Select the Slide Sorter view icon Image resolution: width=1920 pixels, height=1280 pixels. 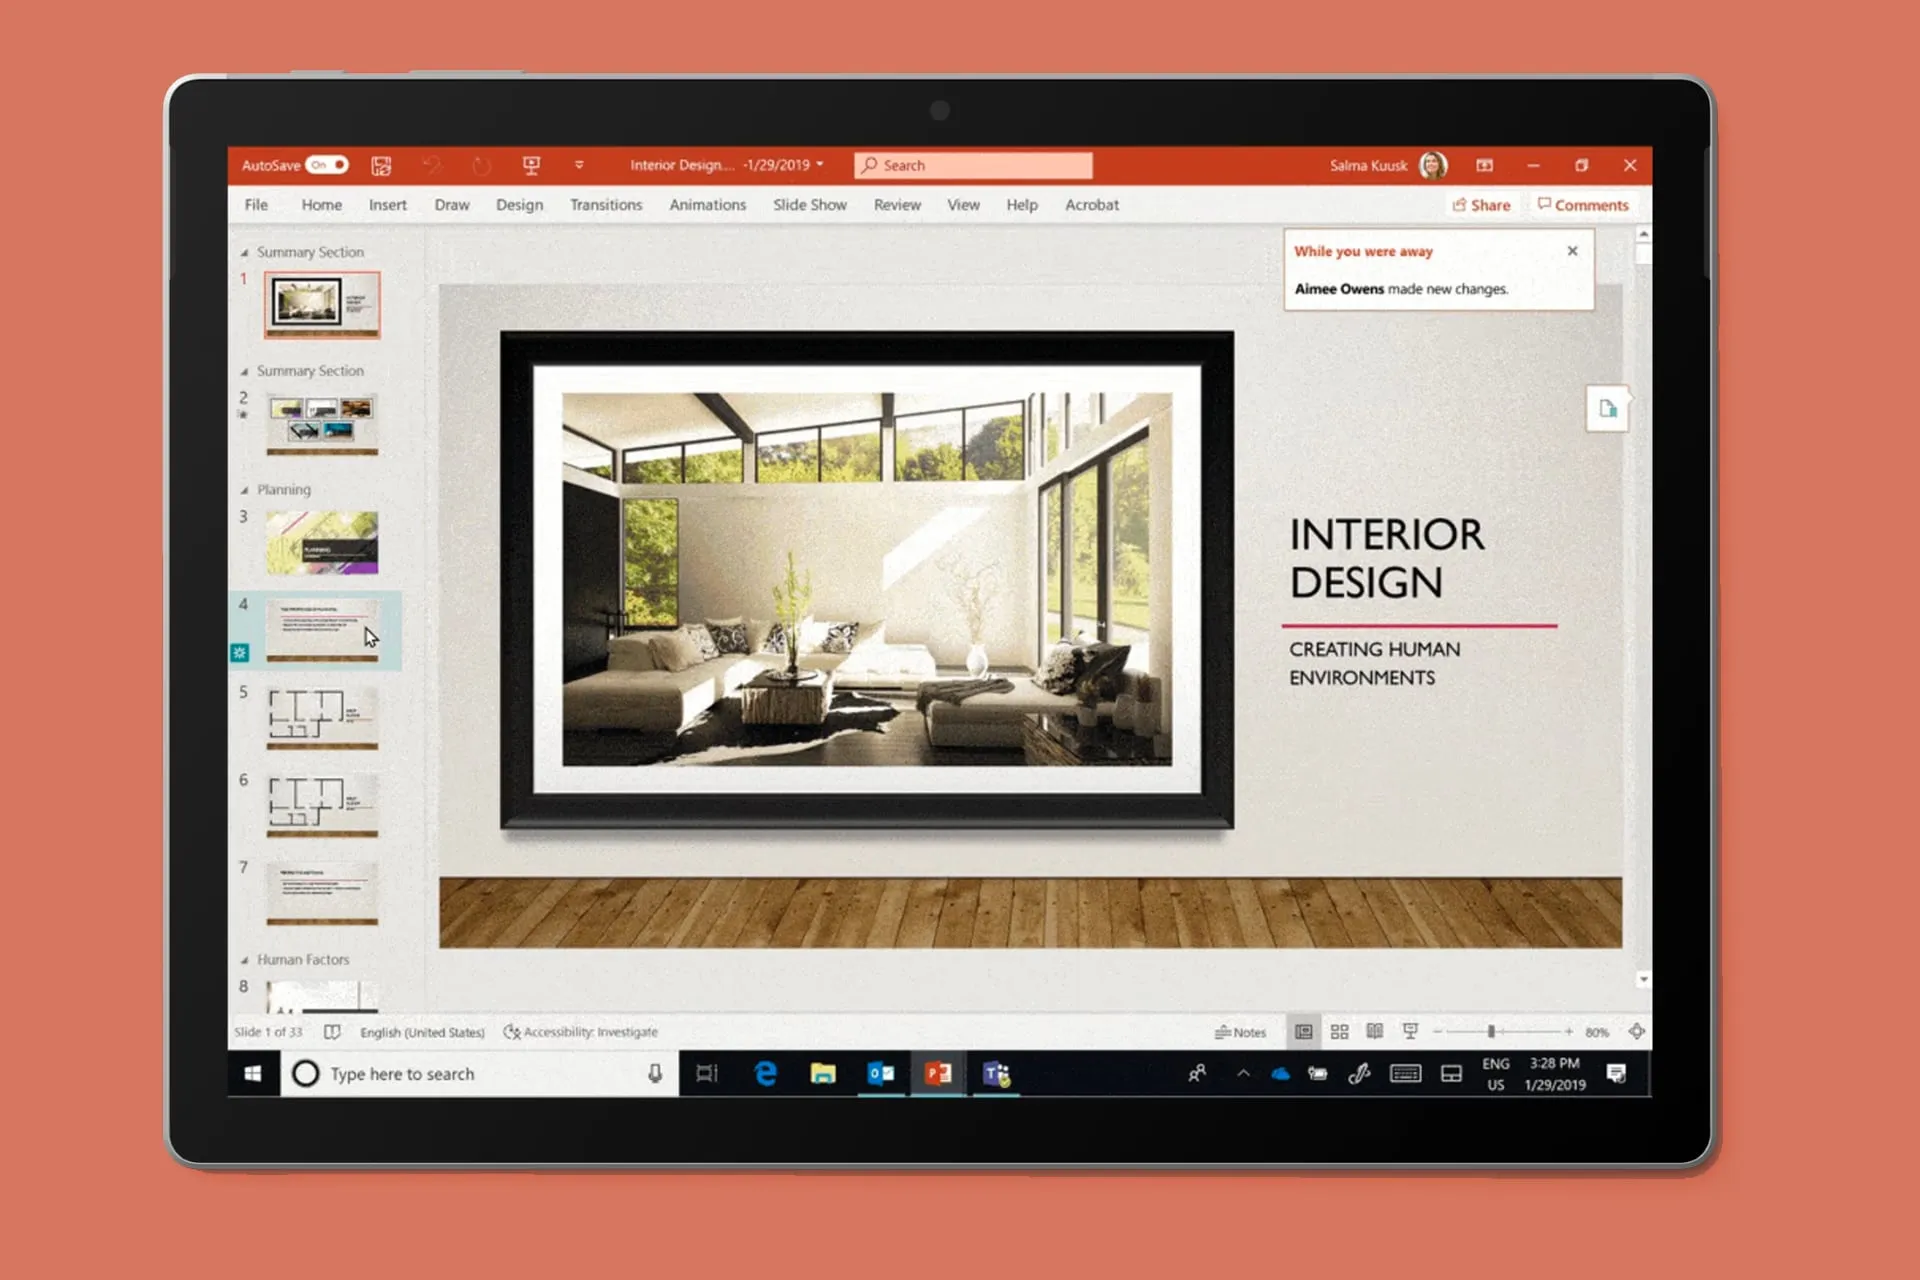(x=1341, y=1031)
